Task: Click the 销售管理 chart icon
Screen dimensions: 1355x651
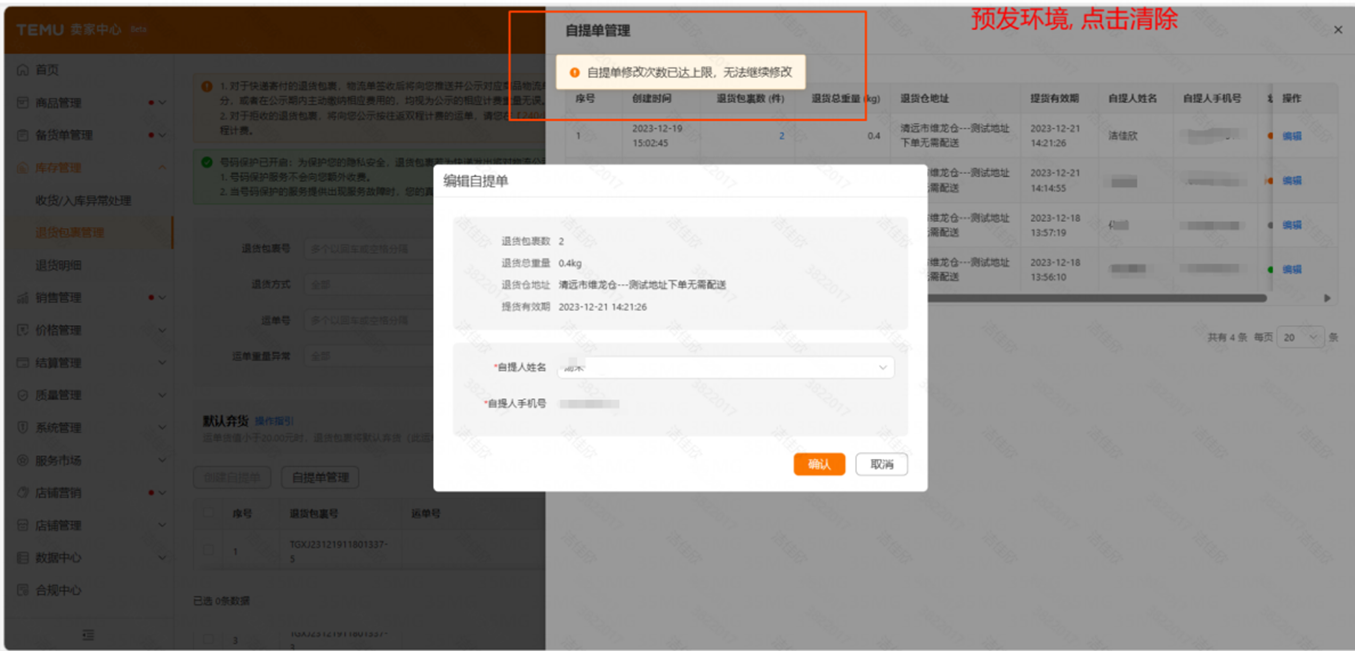Action: (22, 298)
